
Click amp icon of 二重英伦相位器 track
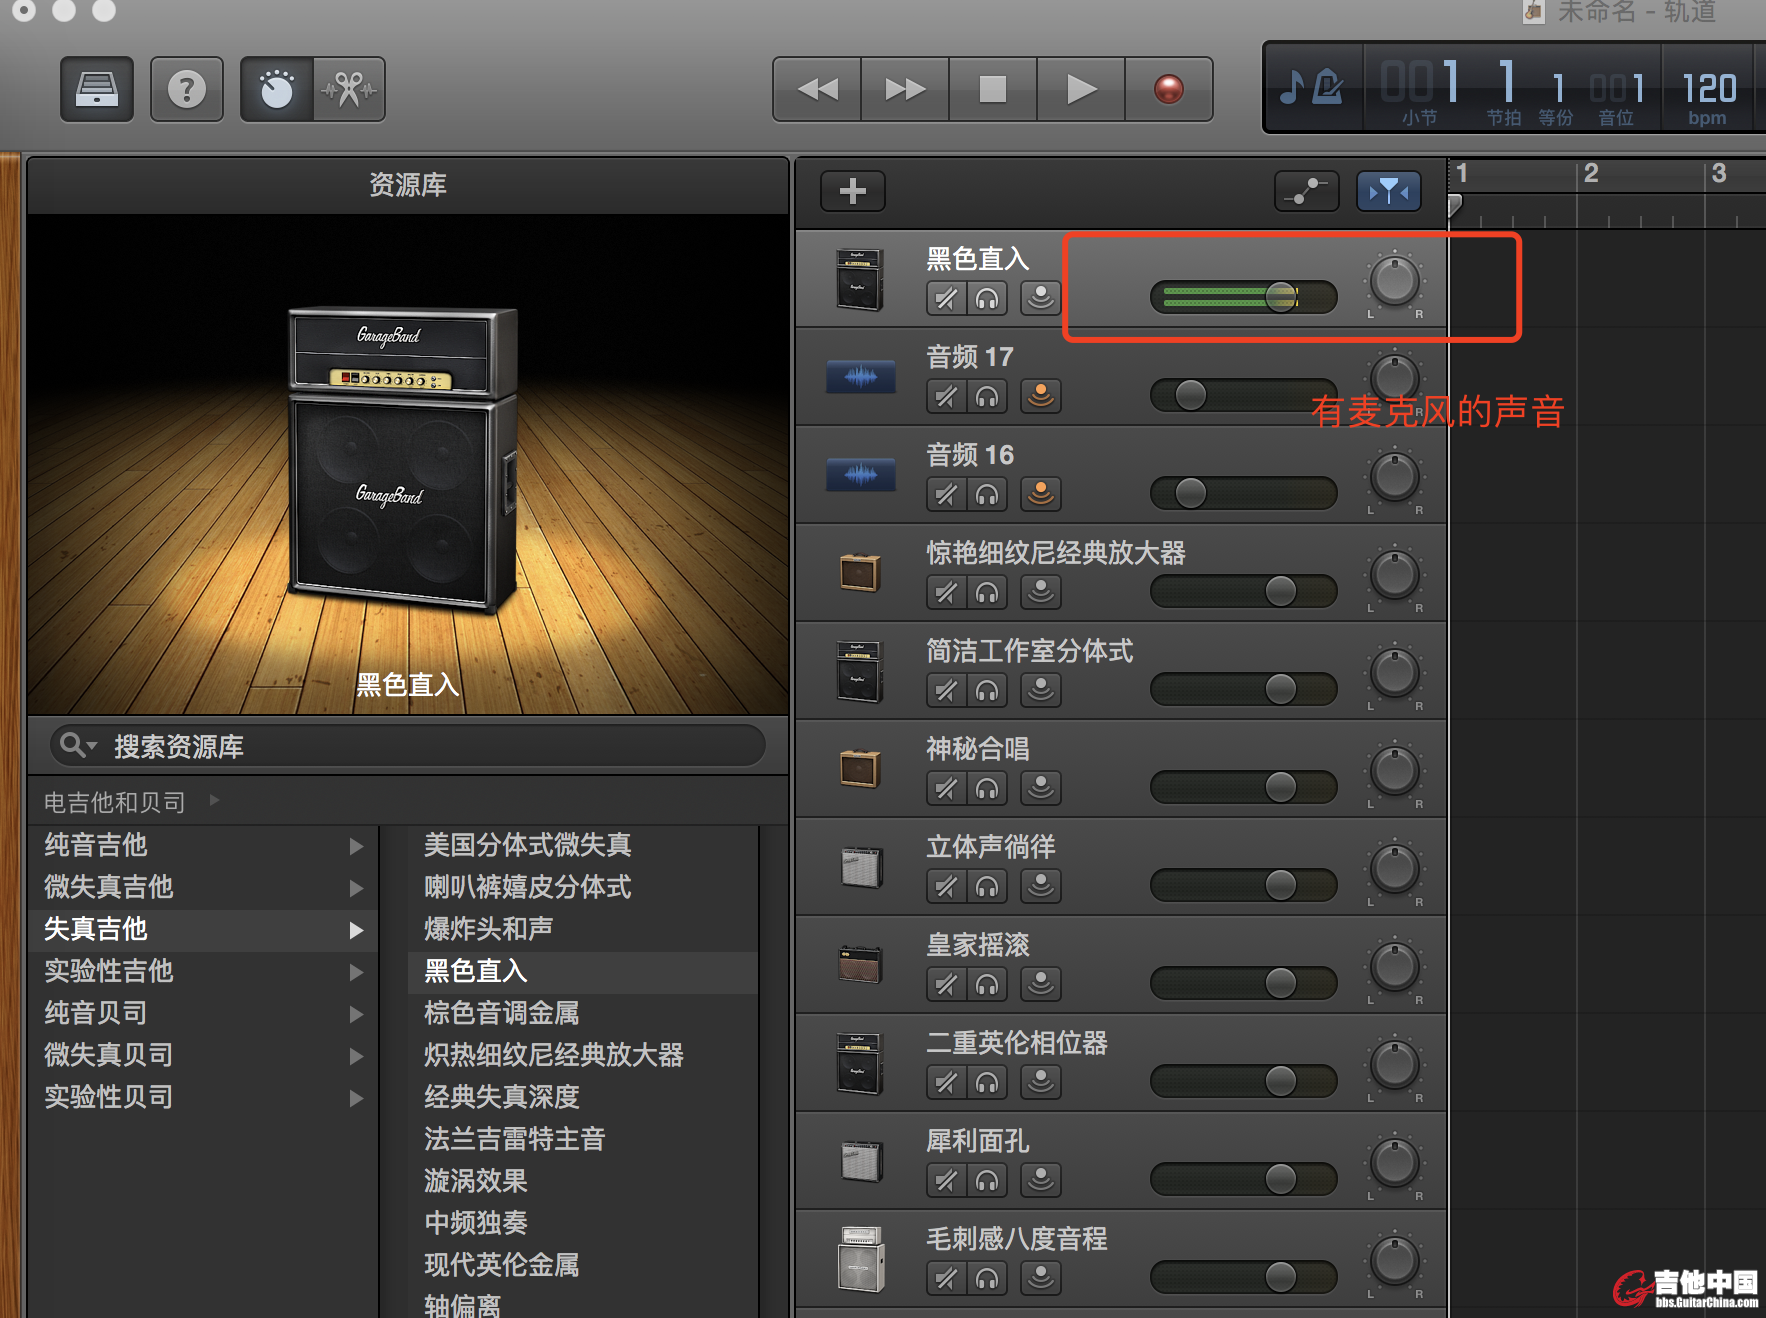tap(860, 1063)
